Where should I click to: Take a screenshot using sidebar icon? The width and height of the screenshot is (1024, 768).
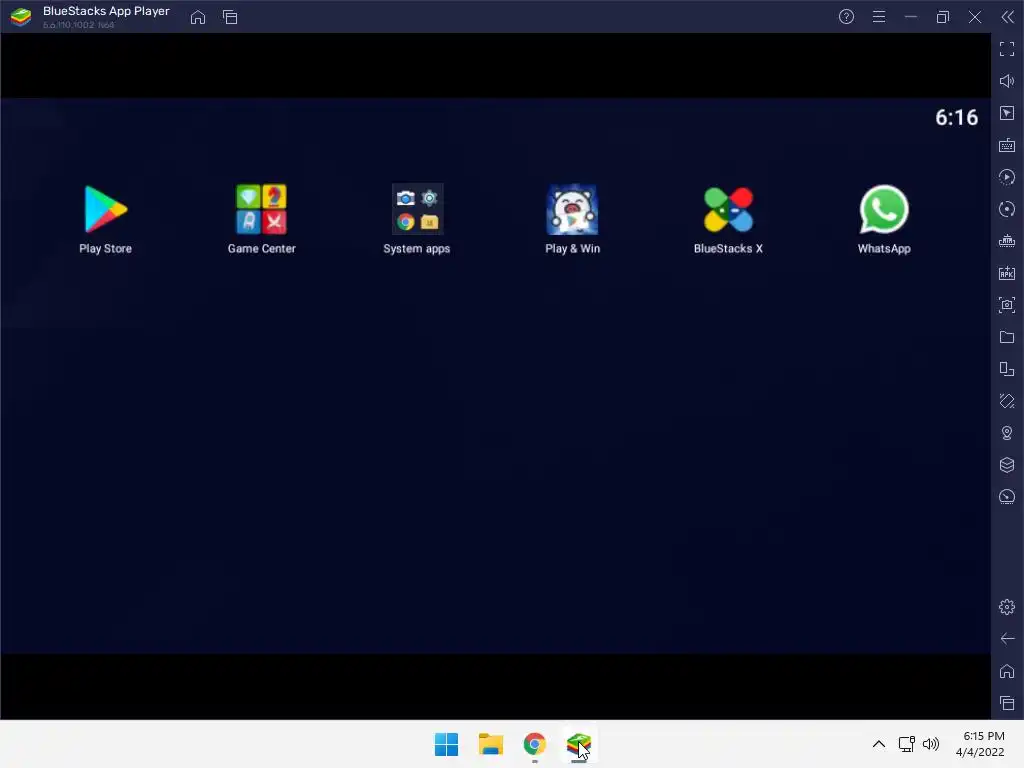1007,305
